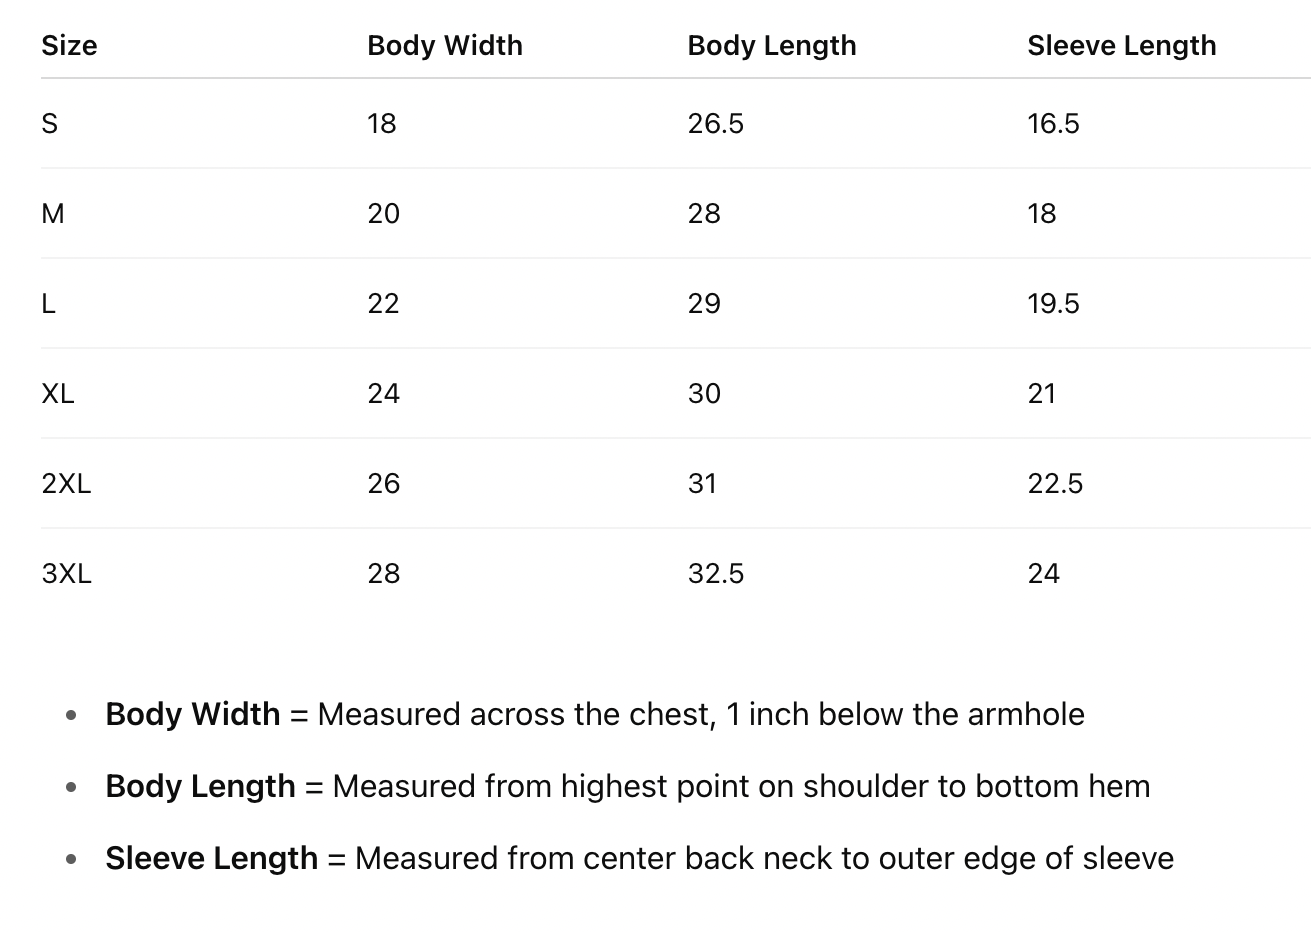The height and width of the screenshot is (932, 1311).
Task: Click the 26.5 body length value
Action: [716, 123]
